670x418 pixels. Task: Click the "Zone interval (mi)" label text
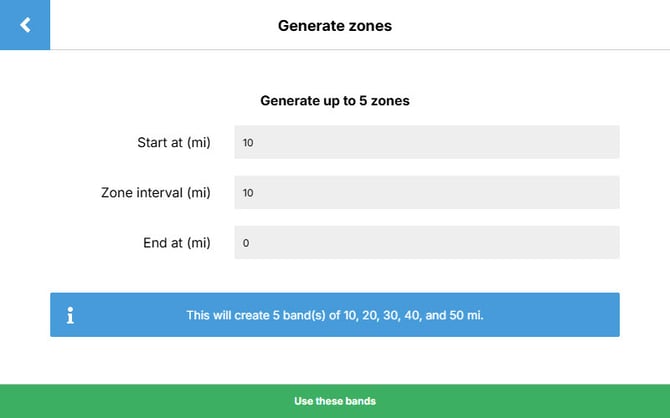(x=156, y=192)
